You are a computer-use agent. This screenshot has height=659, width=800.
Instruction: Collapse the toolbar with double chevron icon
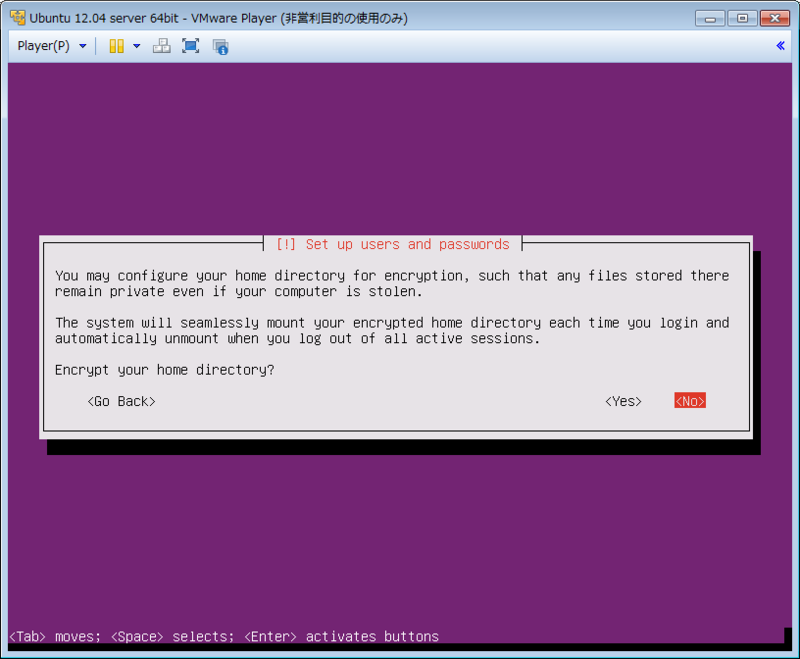(780, 46)
